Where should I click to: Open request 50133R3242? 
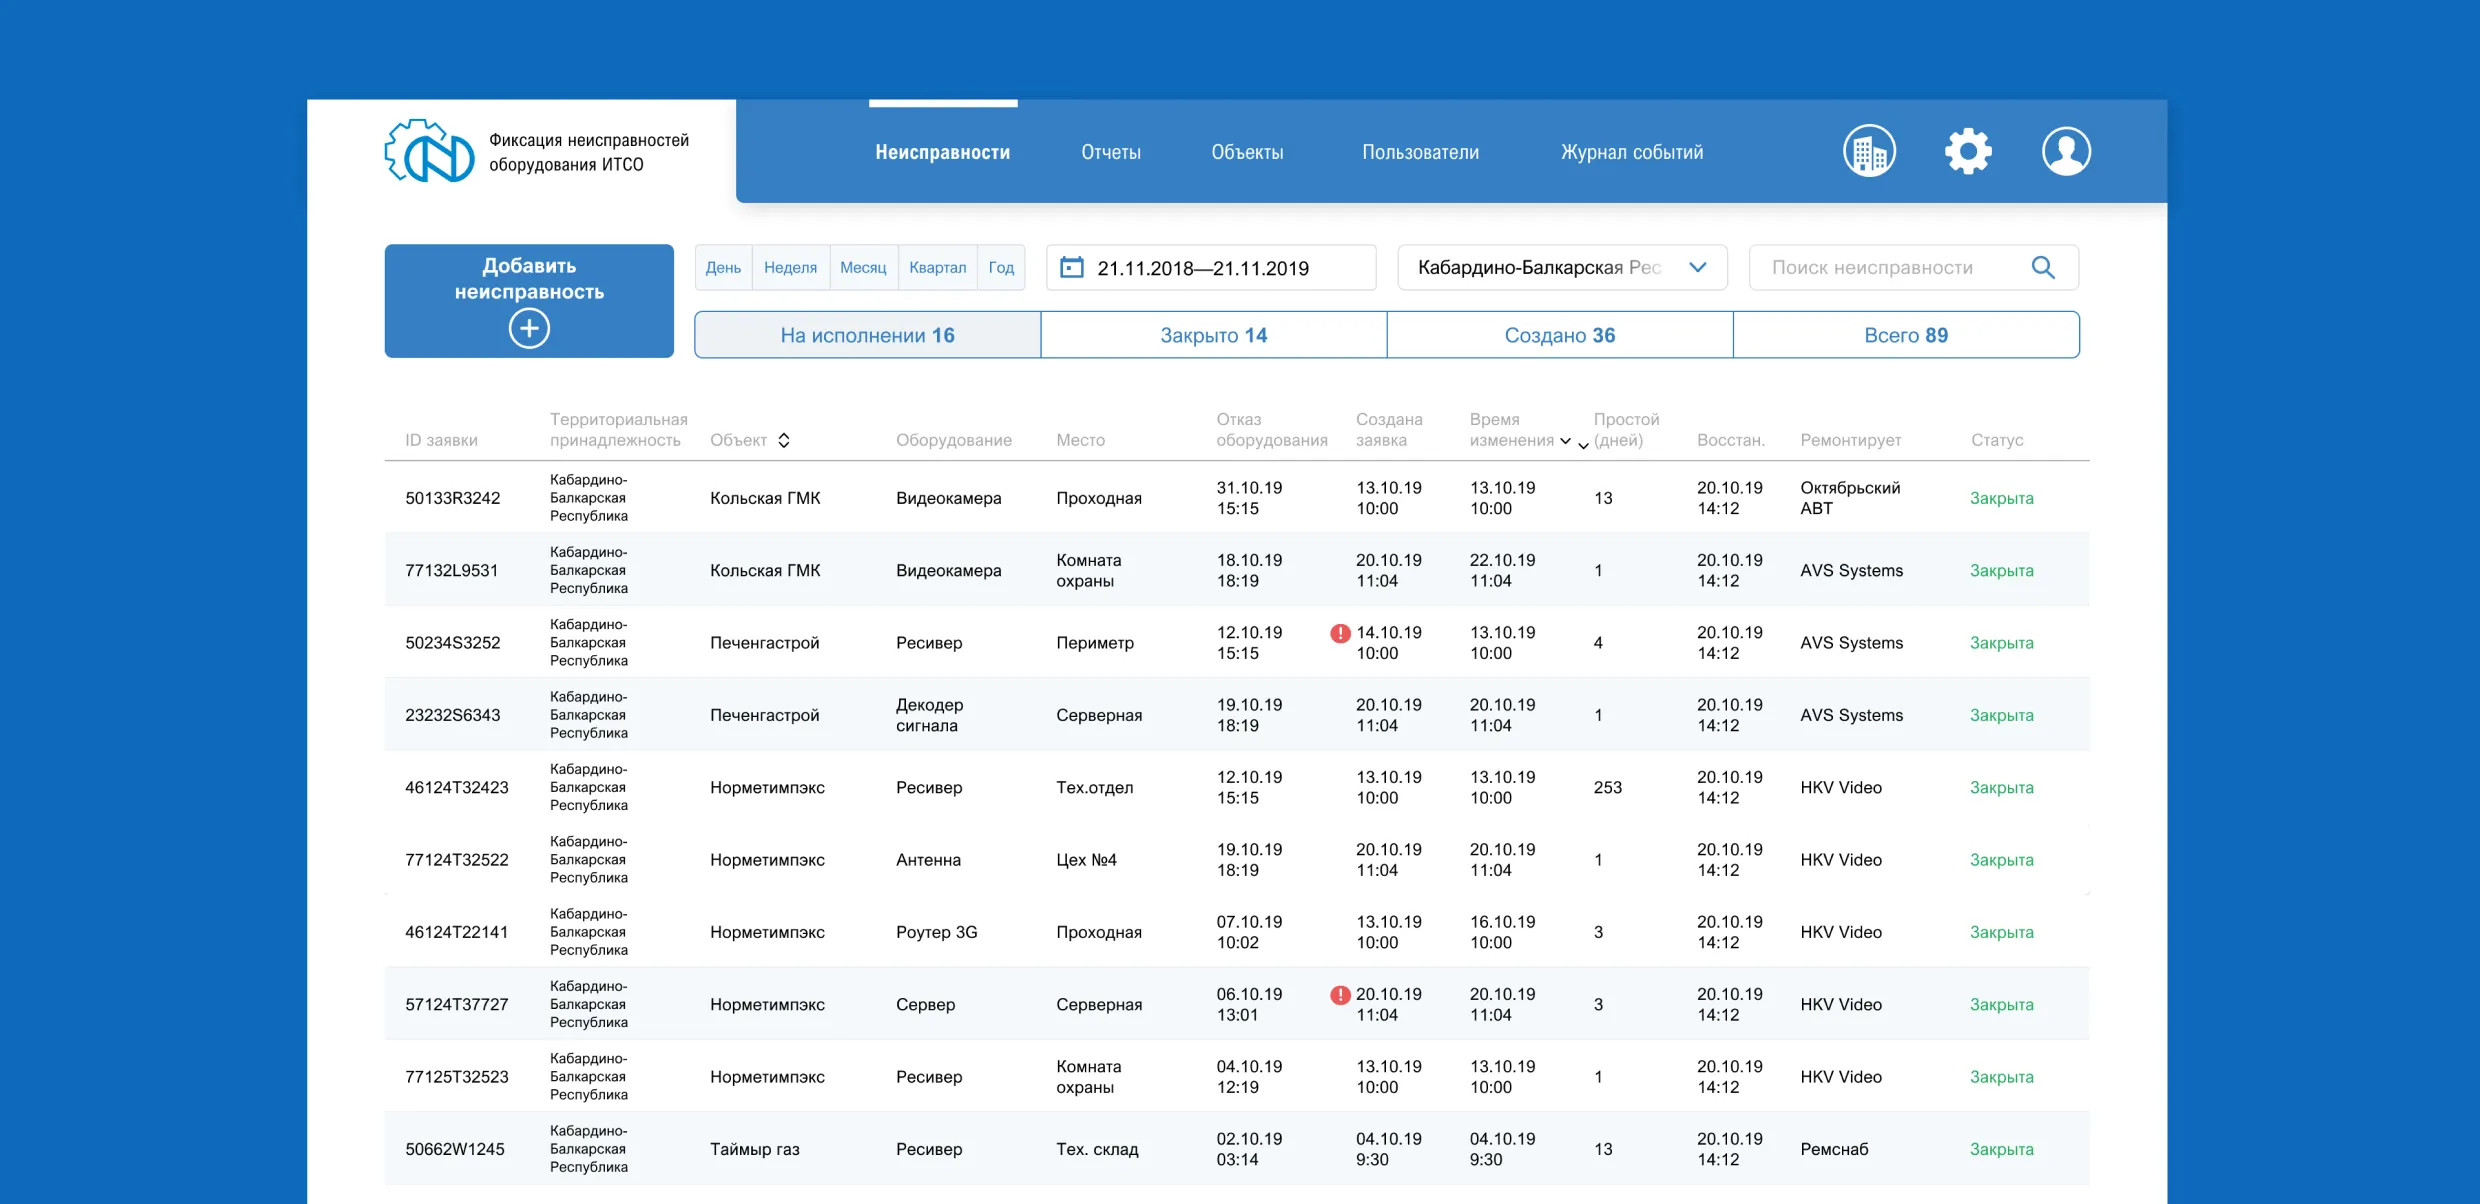pyautogui.click(x=452, y=498)
